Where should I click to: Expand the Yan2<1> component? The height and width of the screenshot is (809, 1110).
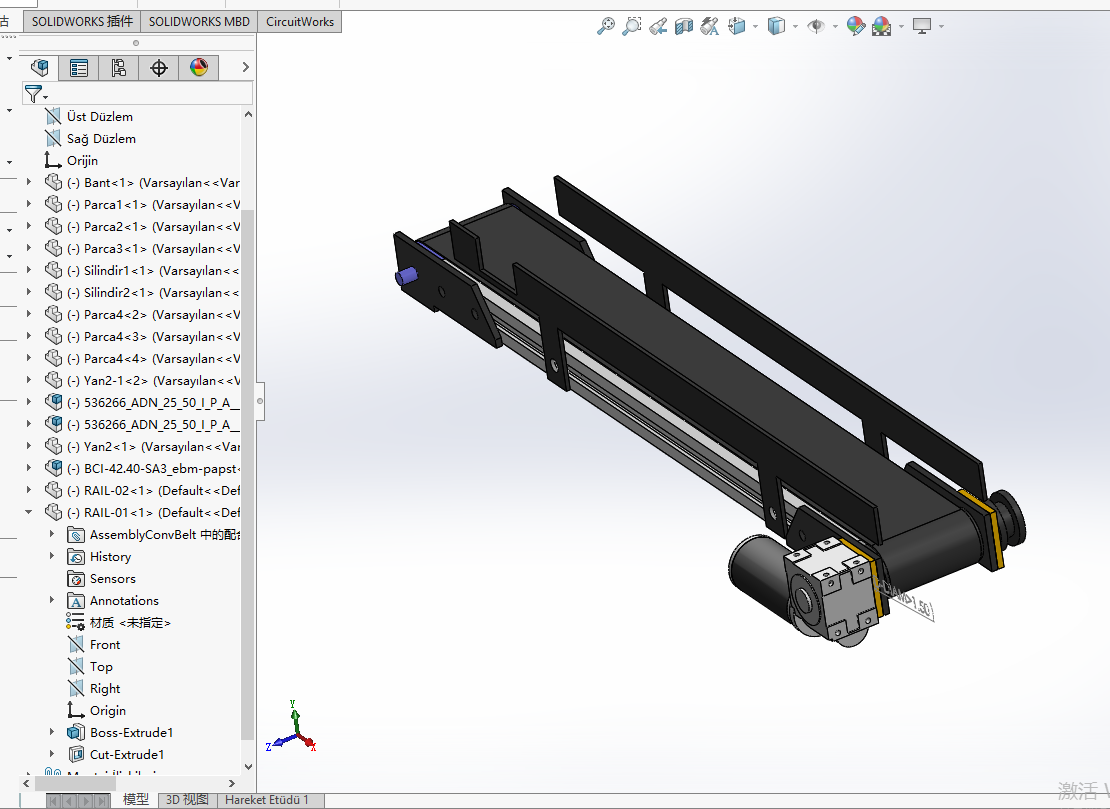coord(28,446)
